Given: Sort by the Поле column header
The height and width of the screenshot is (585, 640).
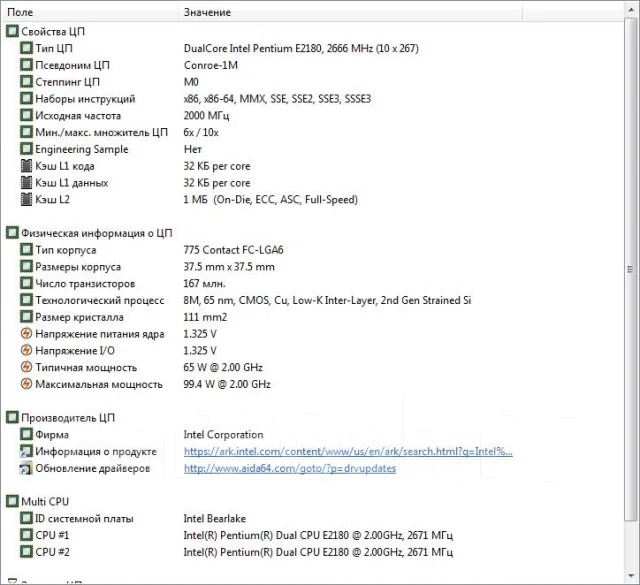Looking at the screenshot, I should click(91, 12).
